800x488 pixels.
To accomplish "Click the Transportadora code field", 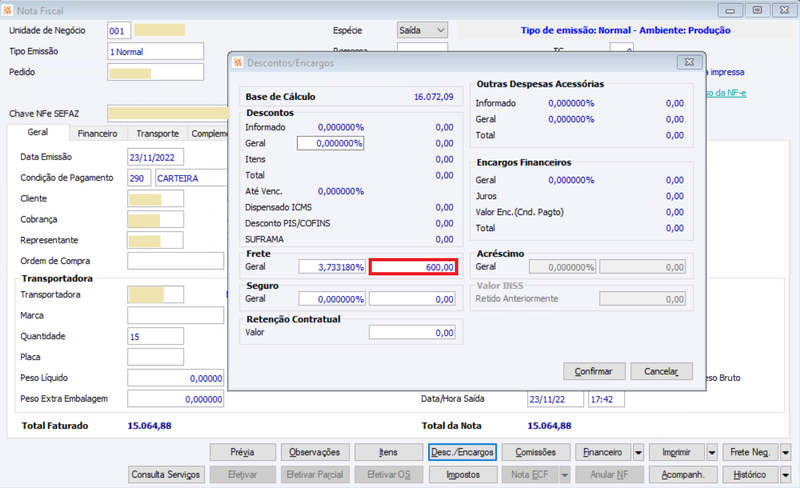I will click(x=156, y=295).
